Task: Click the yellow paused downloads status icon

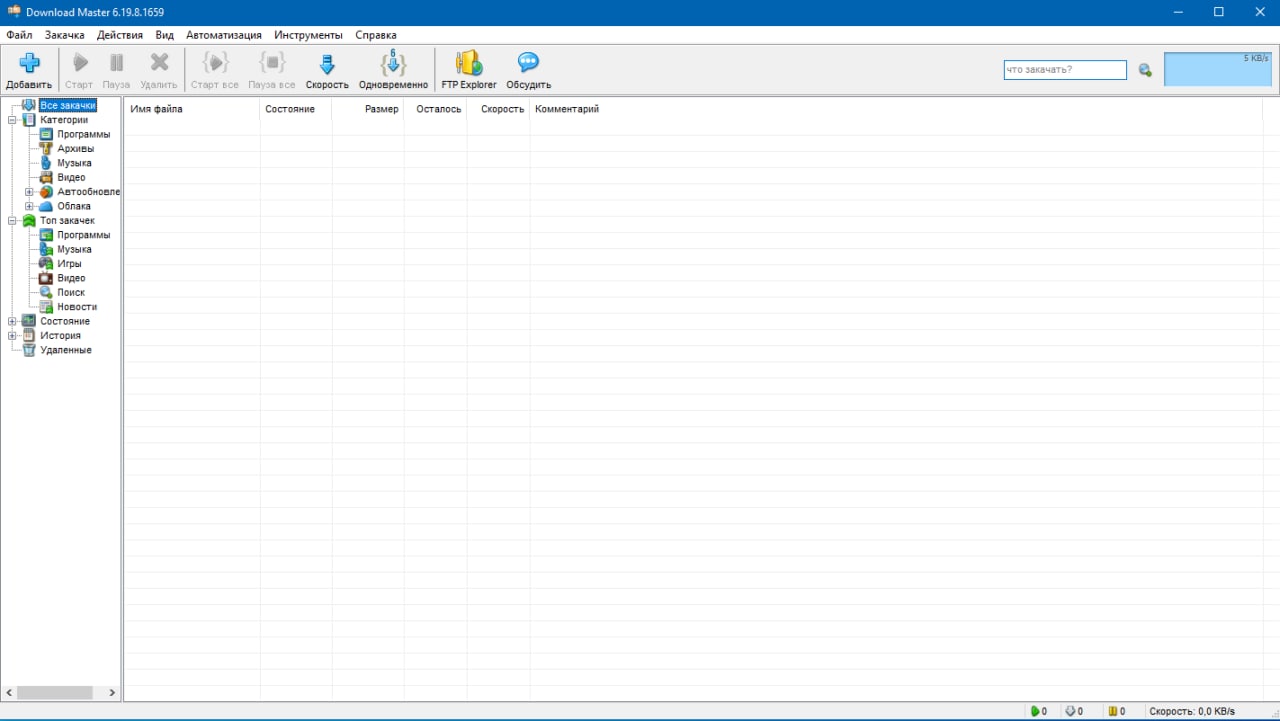Action: click(x=1111, y=711)
